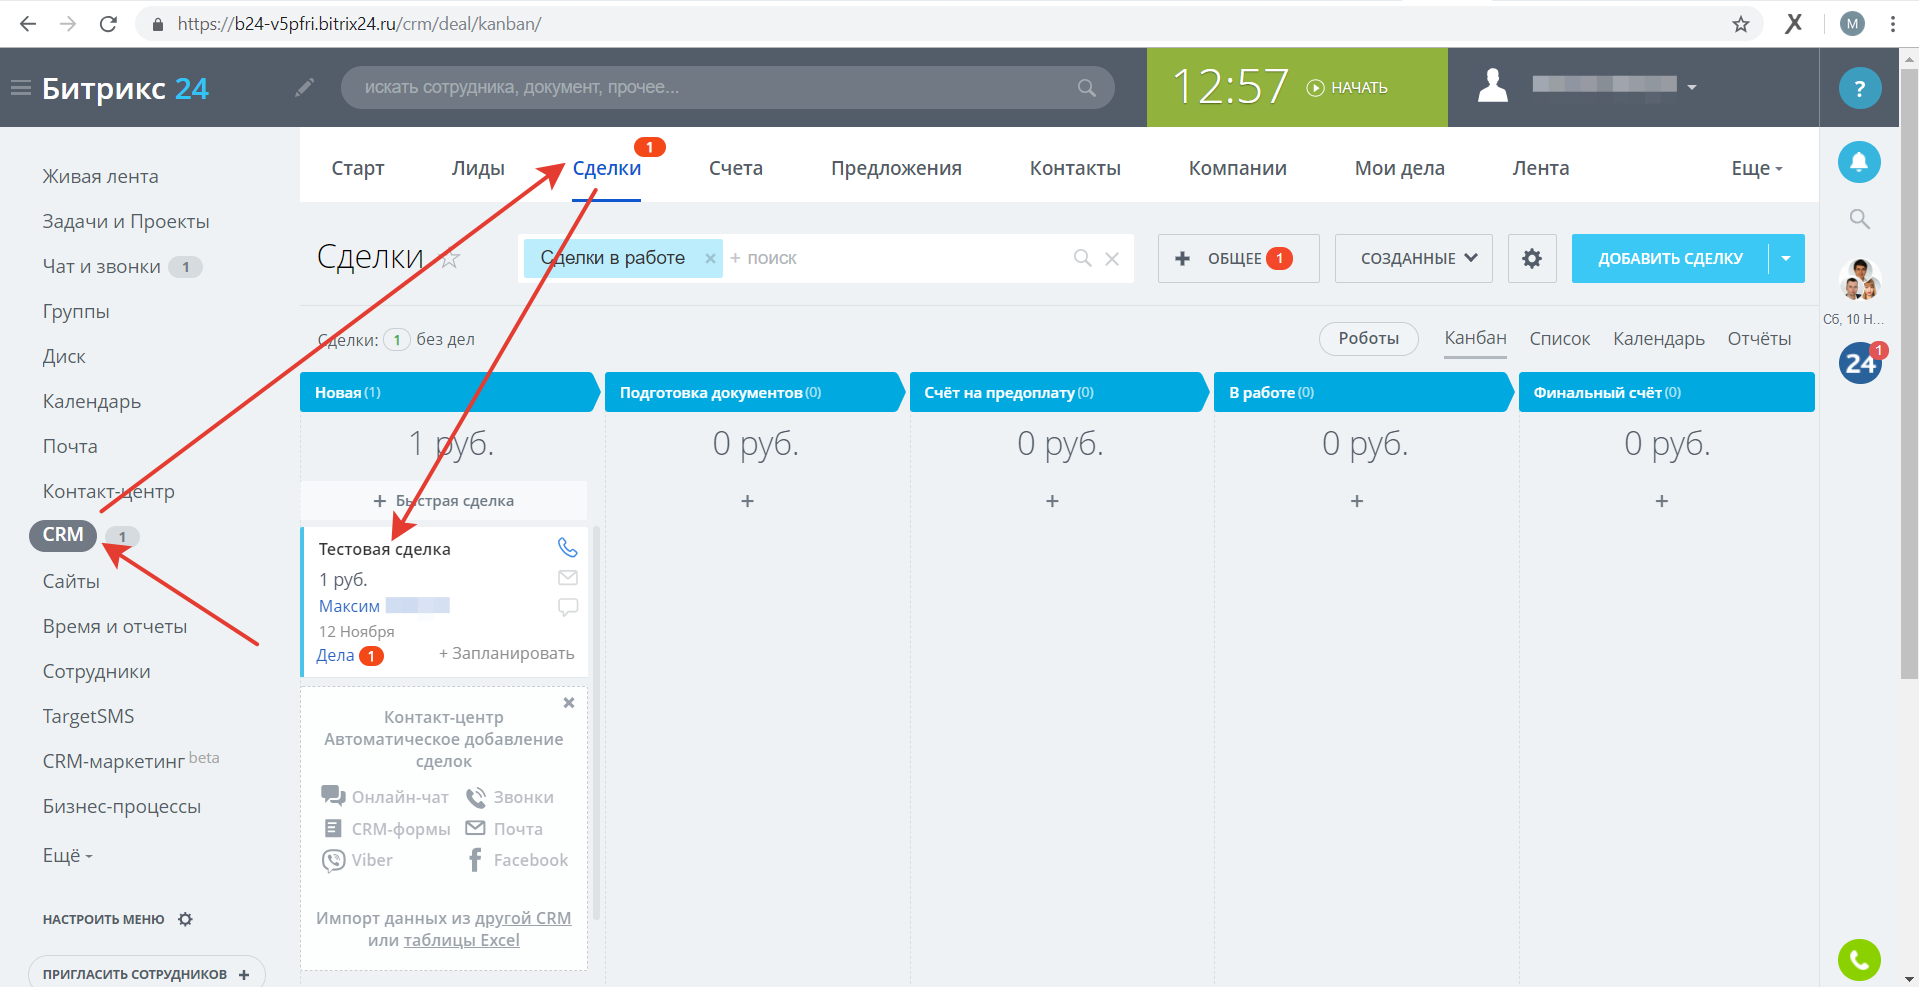The image size is (1919, 987).
Task: Click the НАСТРОИТЬ МЕНЮ gear link
Action: coord(117,919)
